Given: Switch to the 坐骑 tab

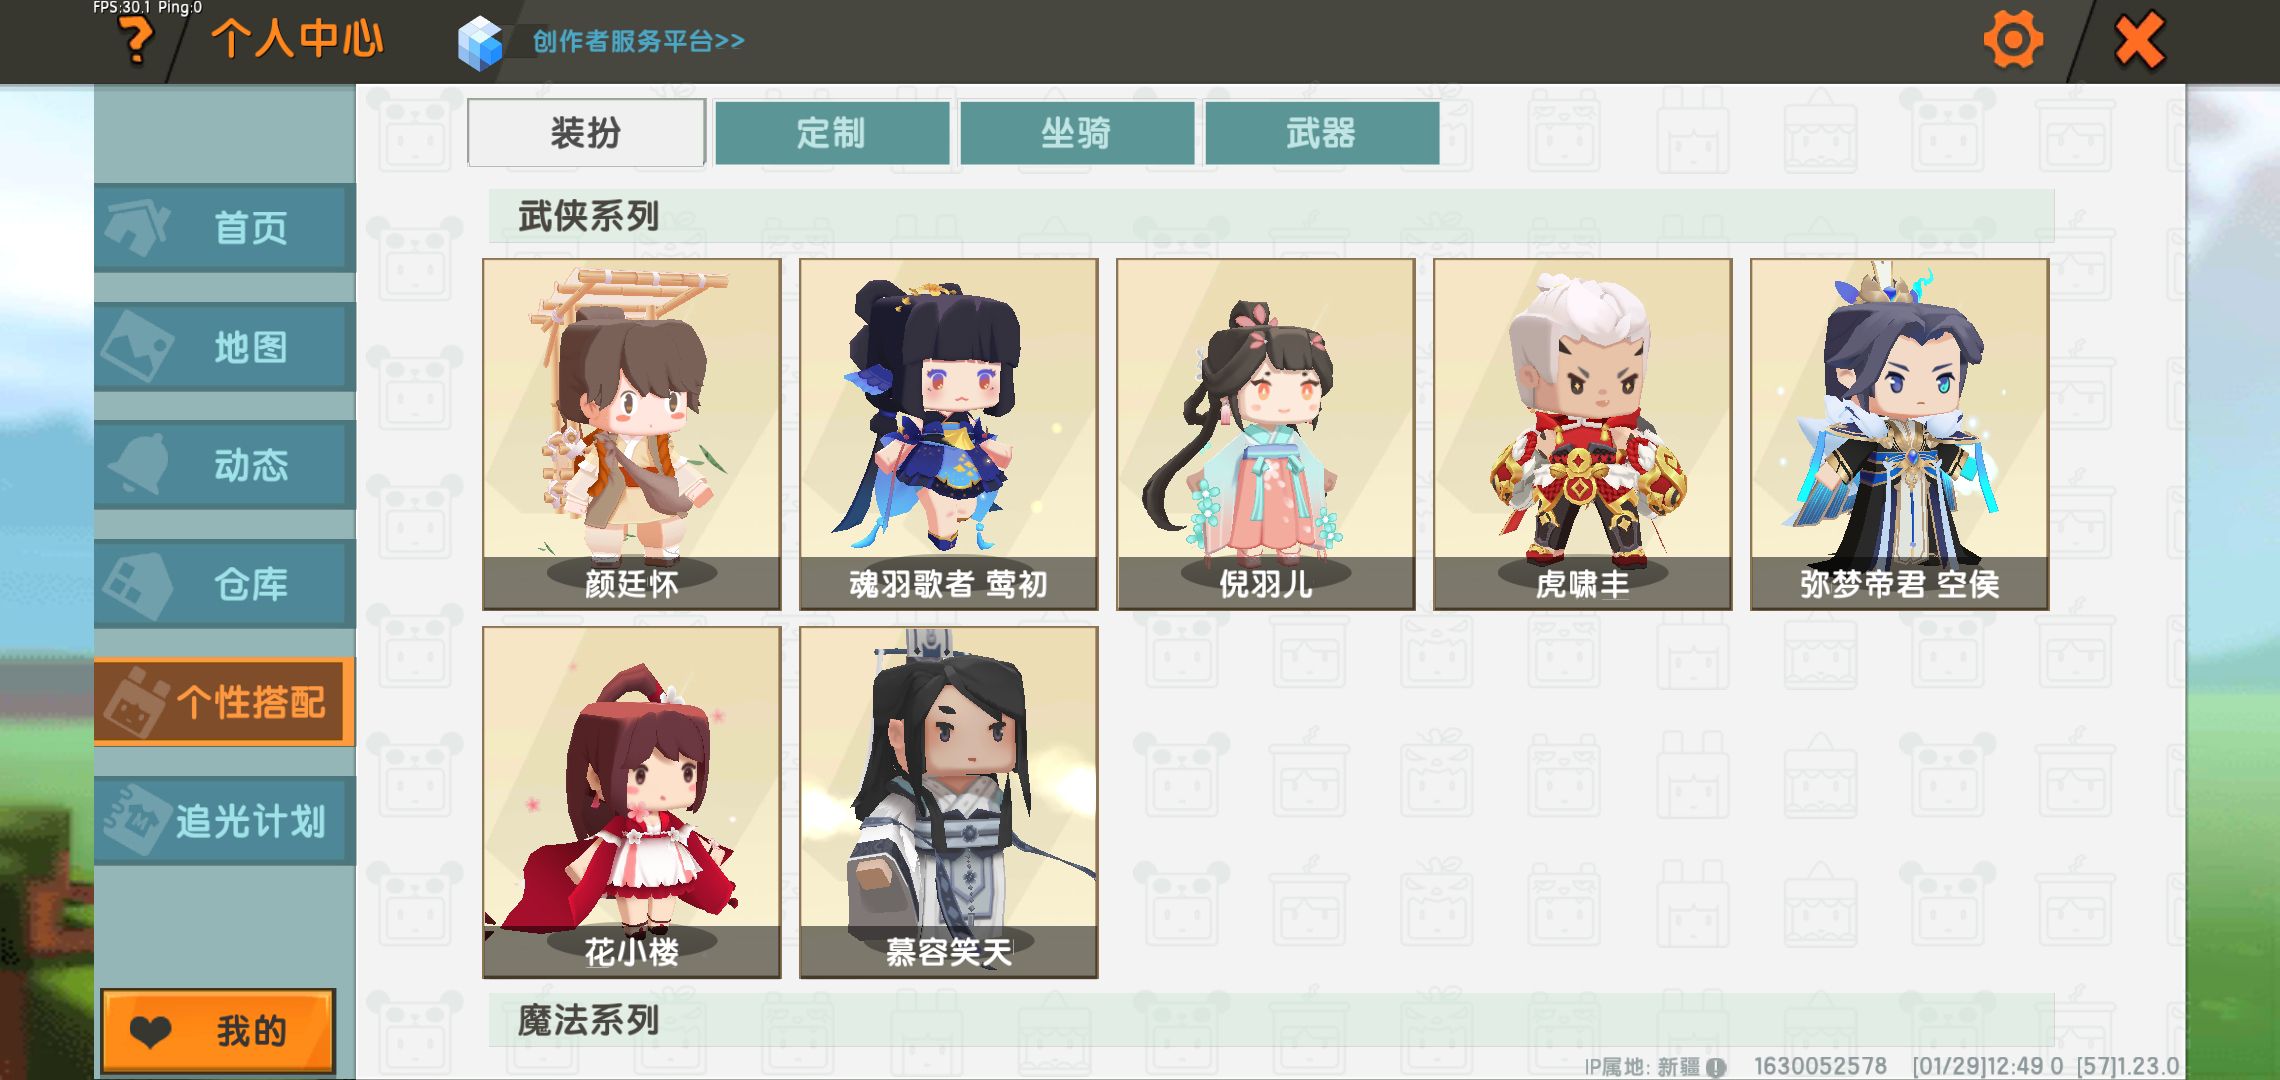Looking at the screenshot, I should pos(1077,132).
